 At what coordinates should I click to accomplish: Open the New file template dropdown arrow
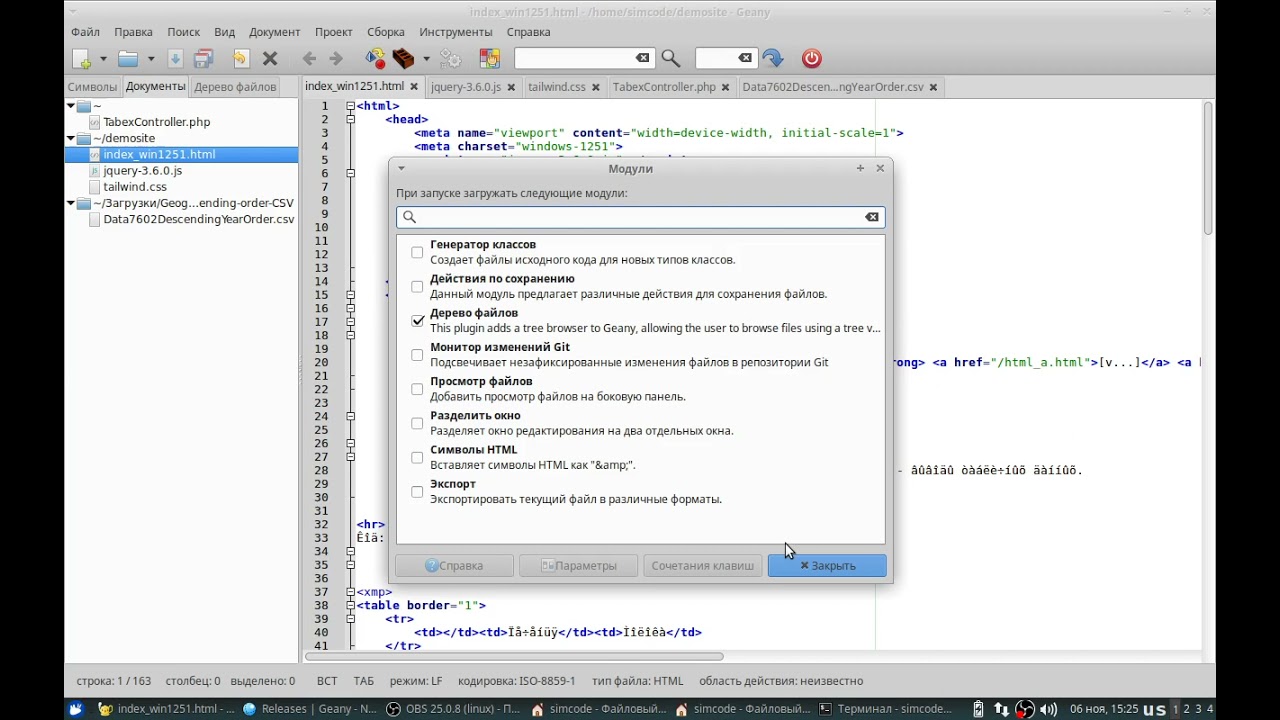[103, 59]
